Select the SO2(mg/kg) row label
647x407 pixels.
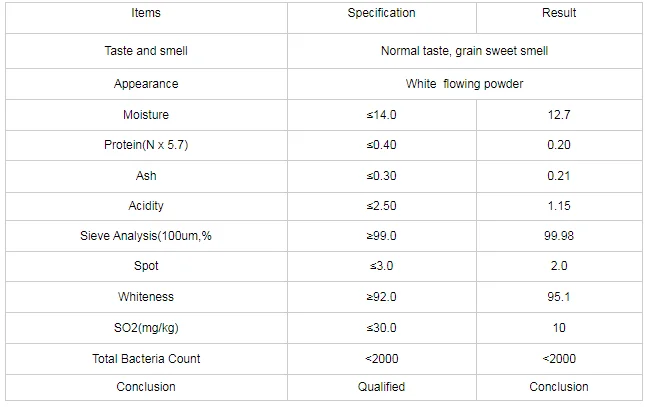click(145, 328)
